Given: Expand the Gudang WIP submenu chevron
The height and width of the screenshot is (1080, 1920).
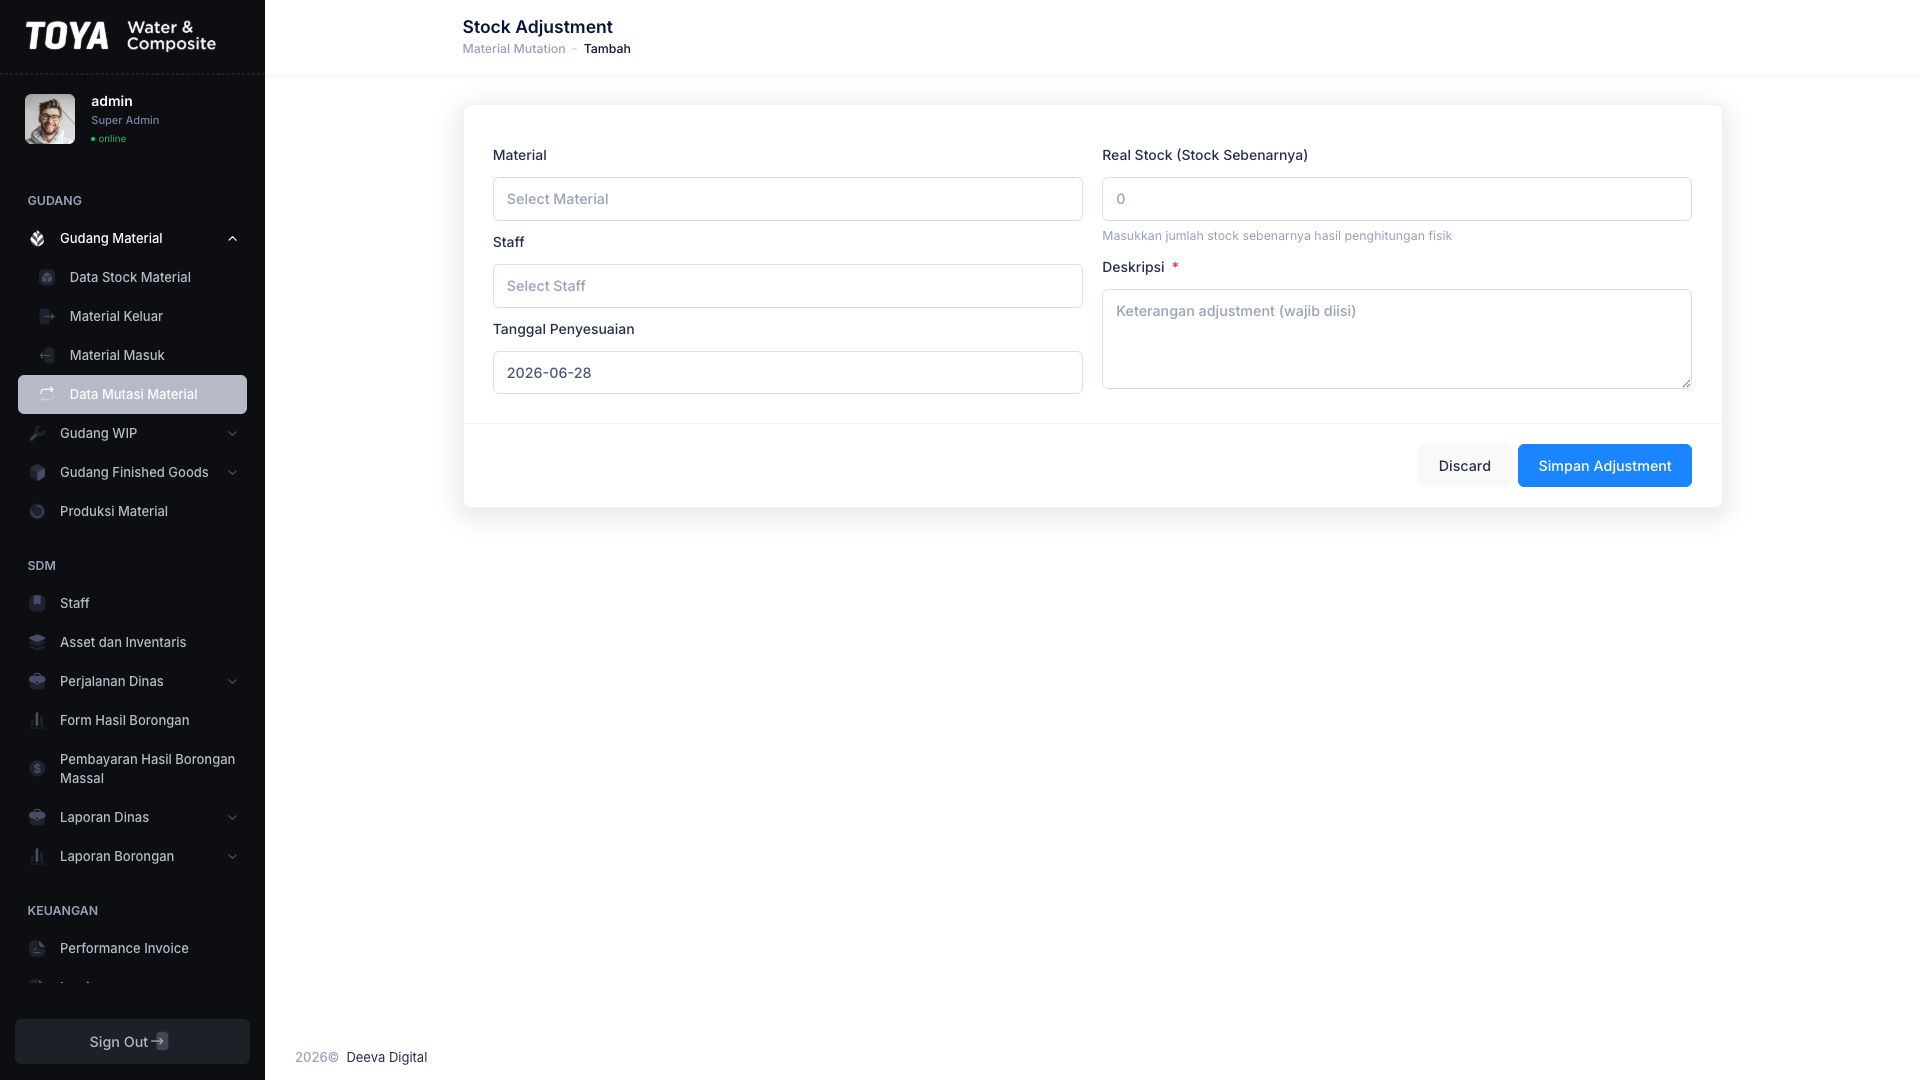Looking at the screenshot, I should [x=232, y=434].
